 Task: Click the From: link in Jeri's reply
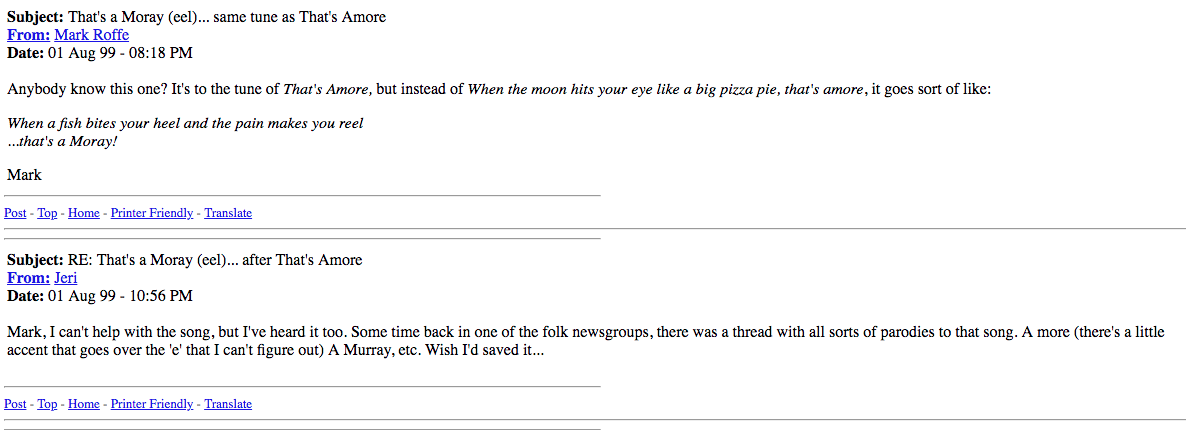(x=28, y=278)
